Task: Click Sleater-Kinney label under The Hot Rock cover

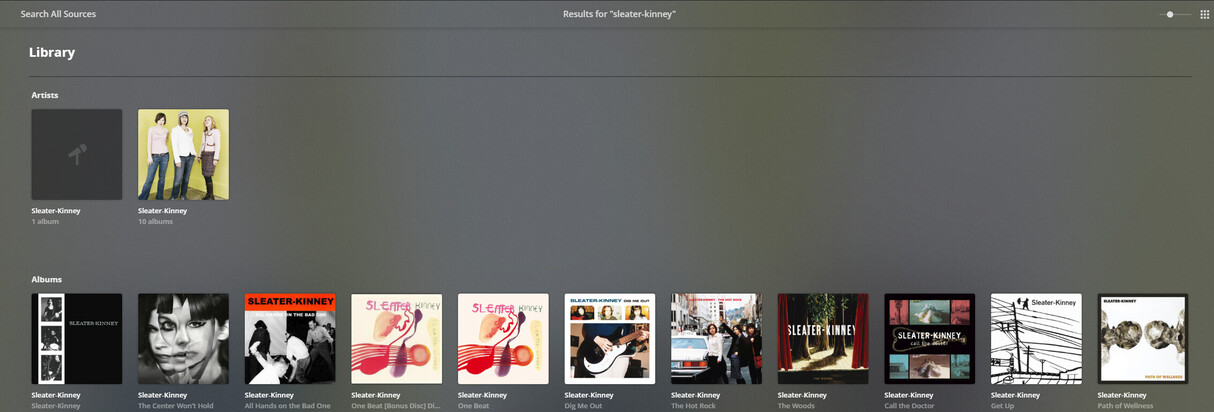Action: pyautogui.click(x=696, y=395)
